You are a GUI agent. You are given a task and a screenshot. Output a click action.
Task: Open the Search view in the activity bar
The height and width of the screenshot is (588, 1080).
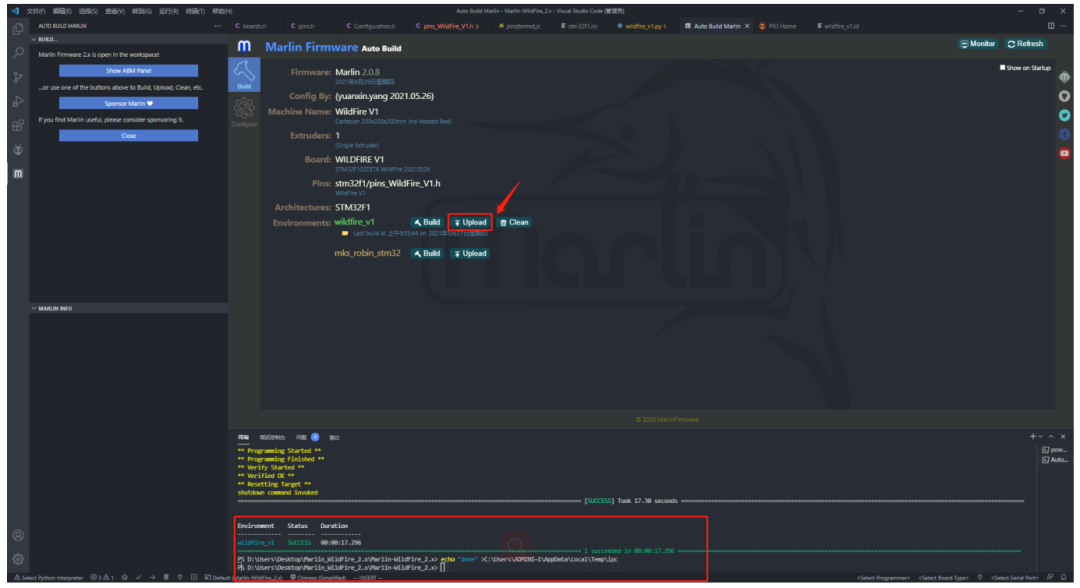[x=18, y=53]
